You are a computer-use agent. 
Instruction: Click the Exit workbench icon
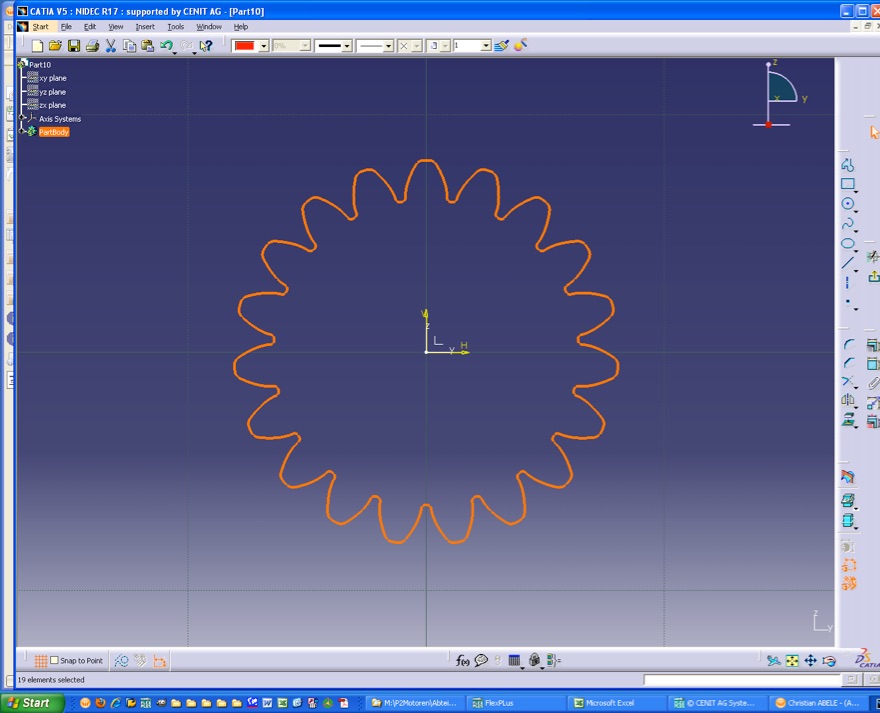pos(874,276)
